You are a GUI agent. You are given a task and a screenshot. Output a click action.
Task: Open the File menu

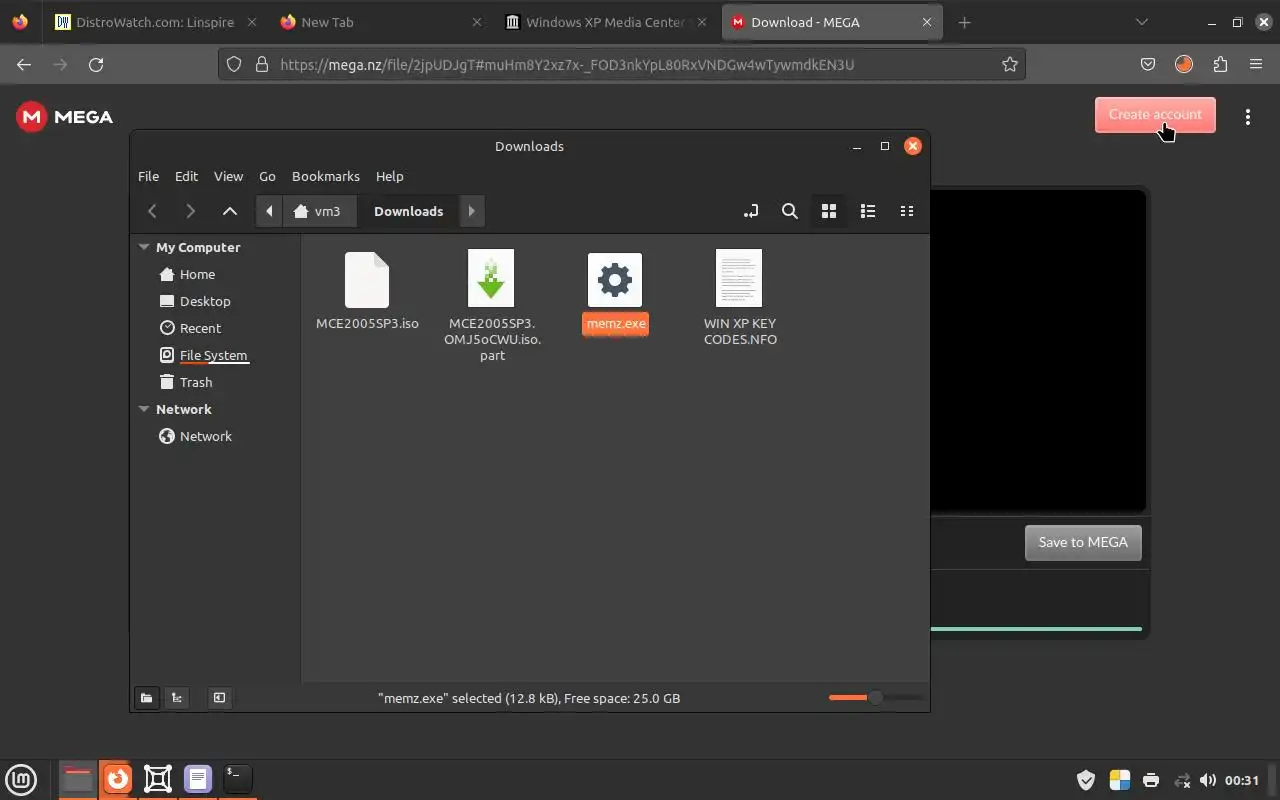(148, 176)
